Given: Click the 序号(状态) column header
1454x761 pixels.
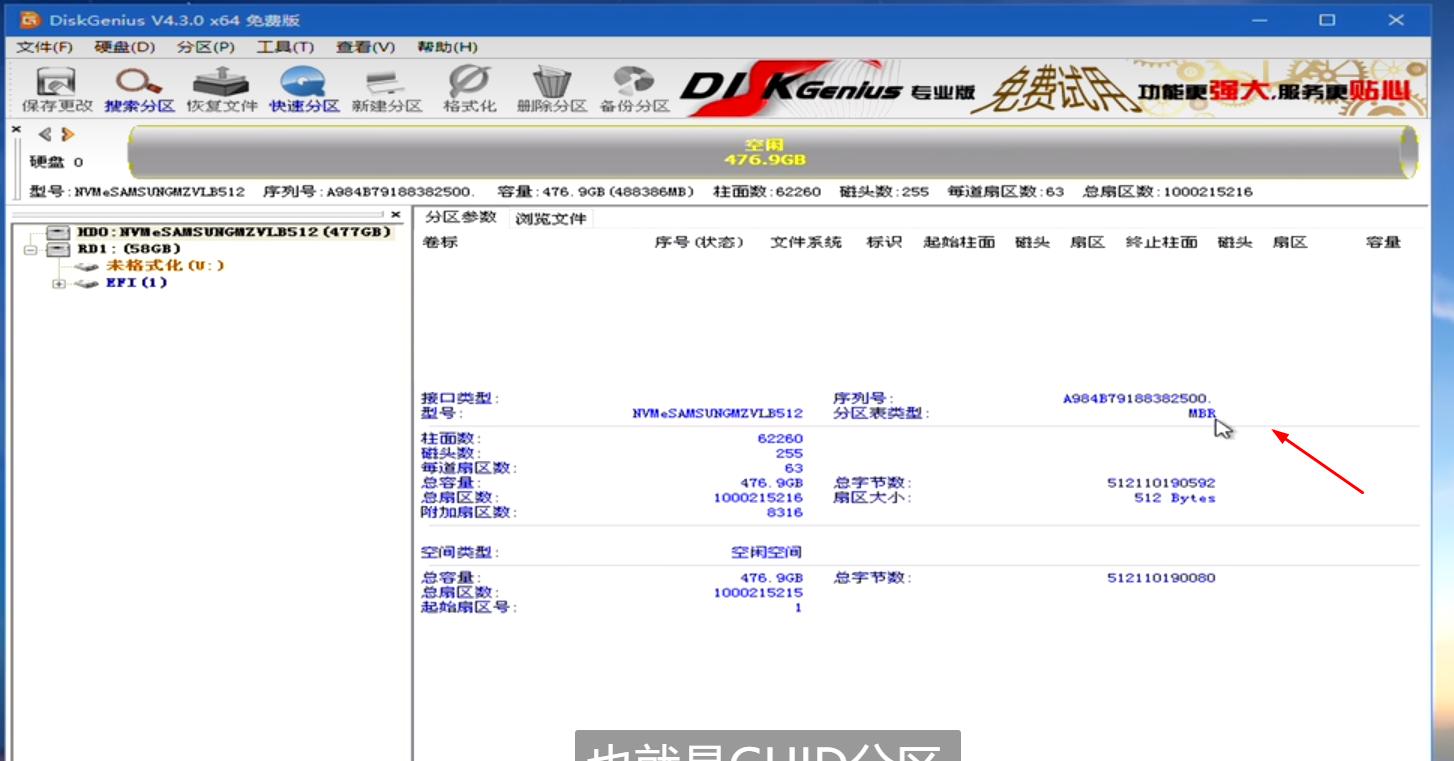Looking at the screenshot, I should coord(699,242).
